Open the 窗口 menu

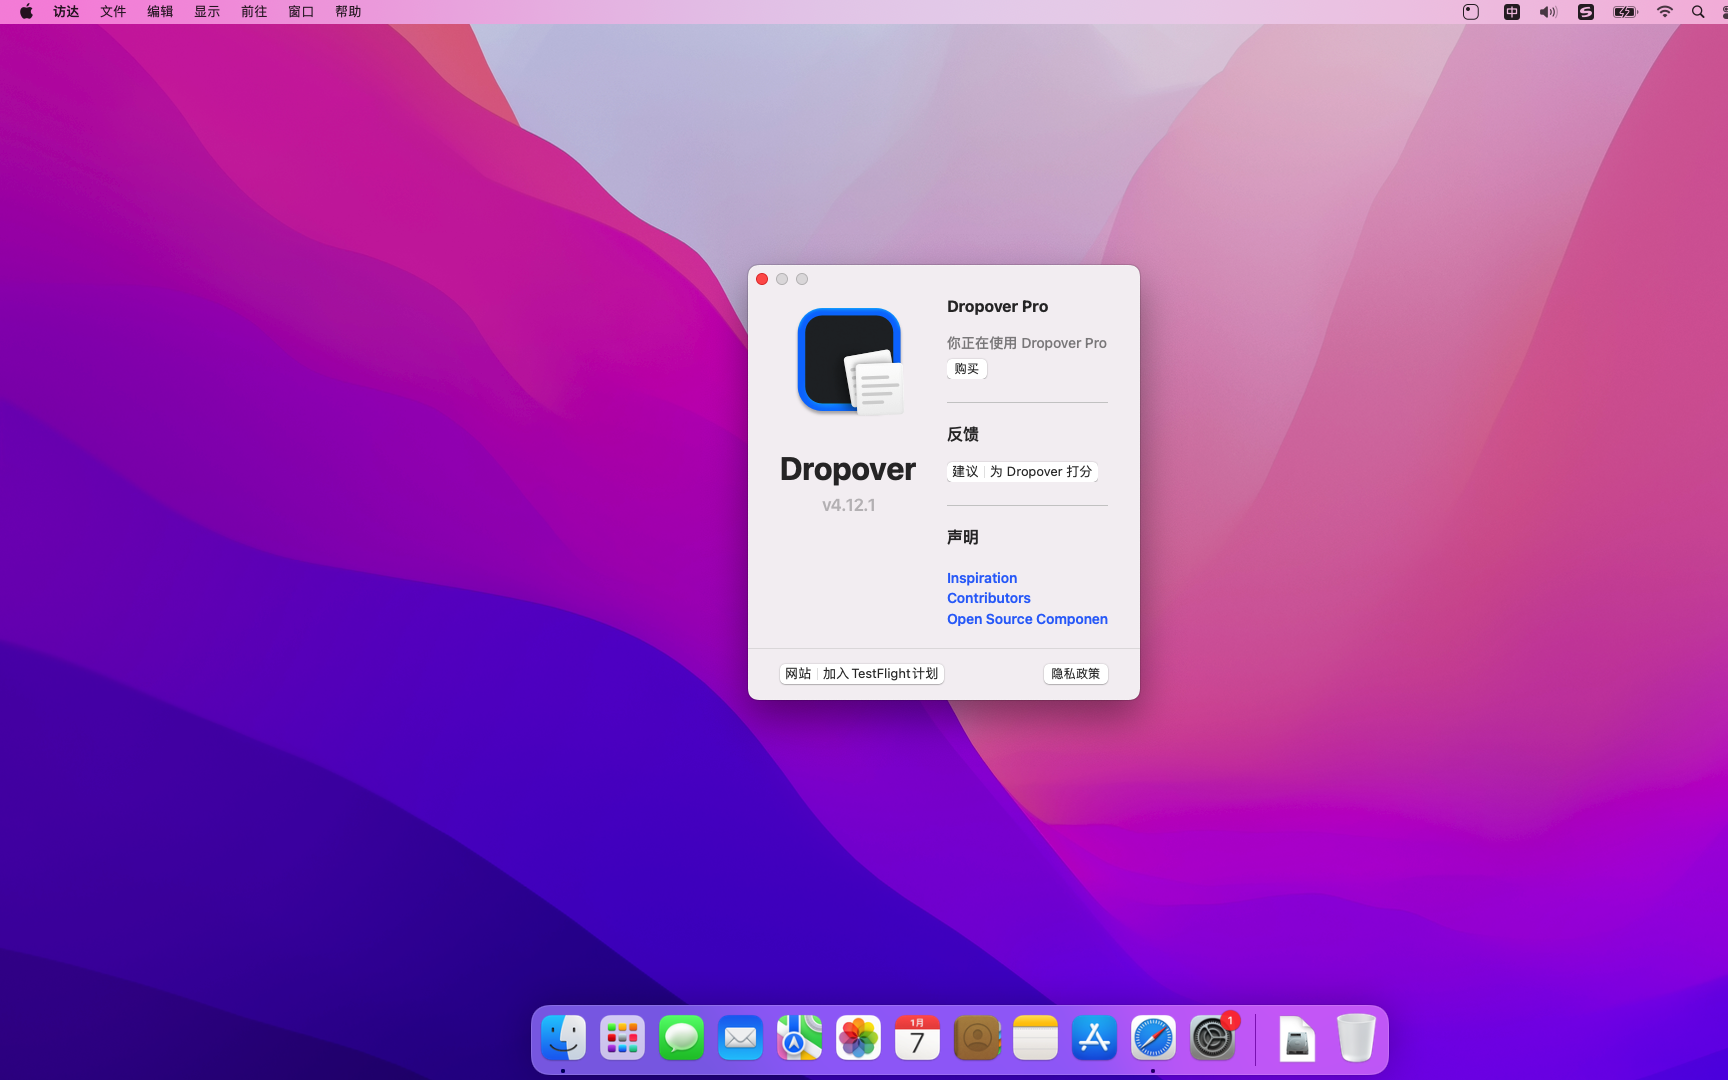coord(301,12)
